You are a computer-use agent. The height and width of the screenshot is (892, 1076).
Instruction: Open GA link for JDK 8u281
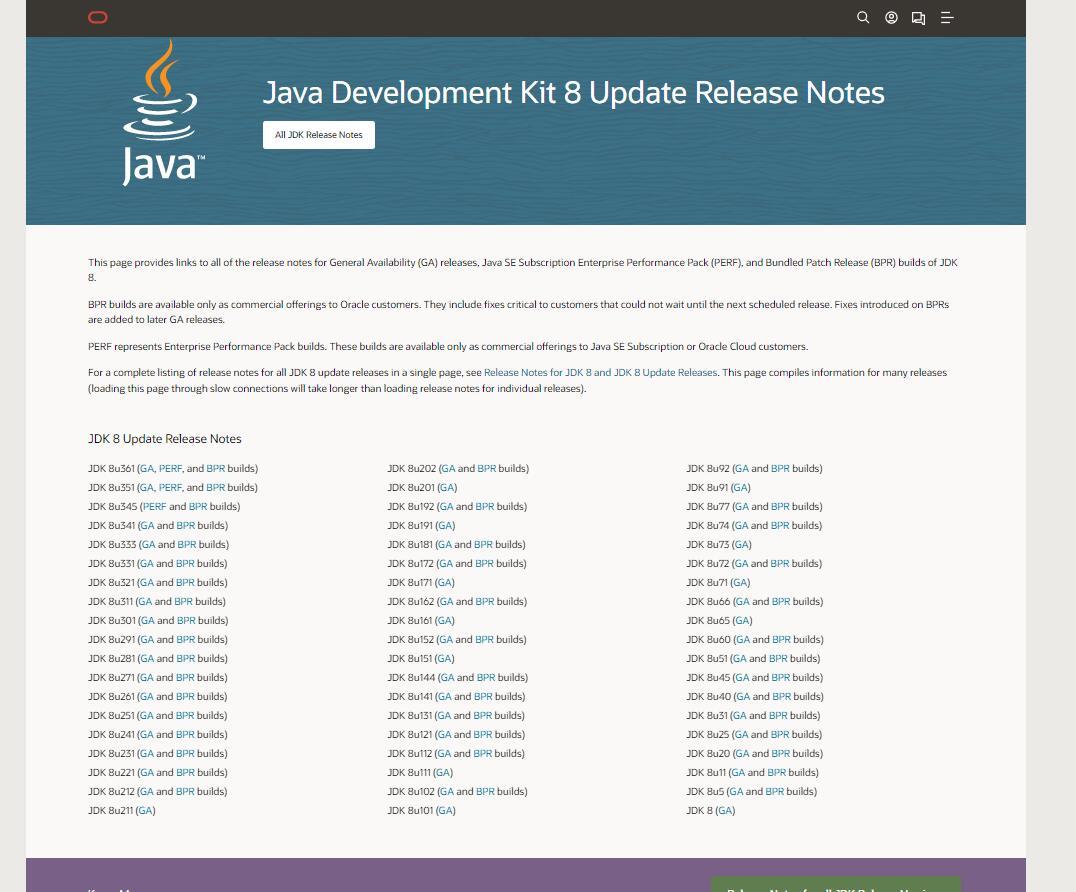(147, 659)
